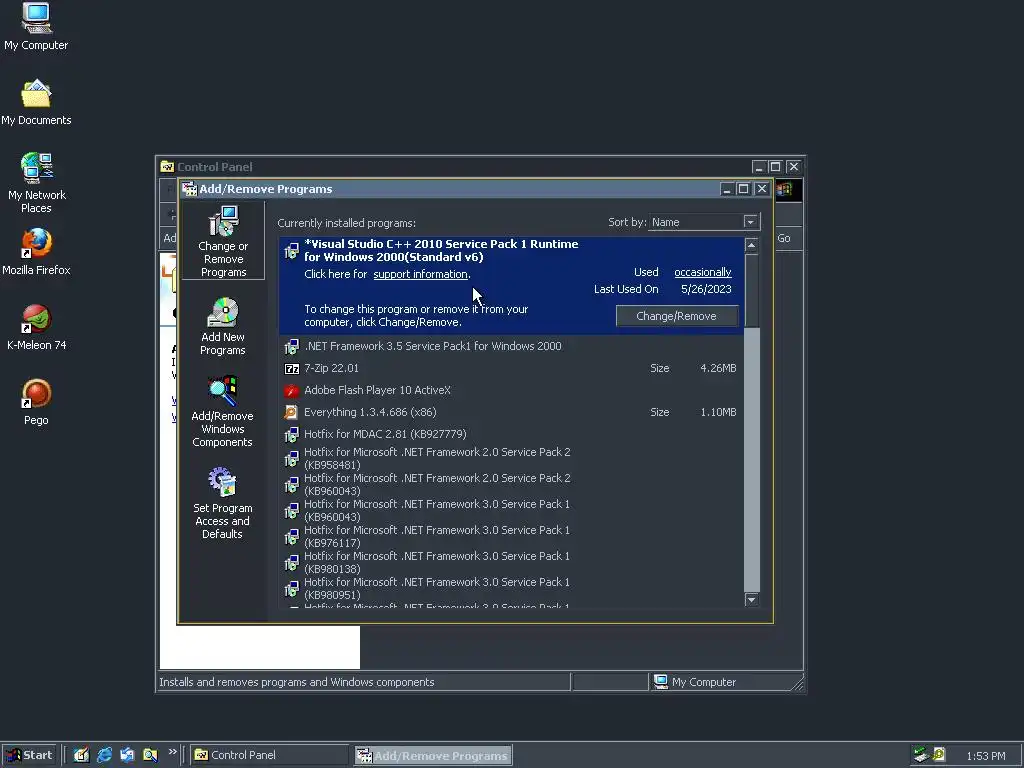Click the occasionally usage link

coord(703,272)
